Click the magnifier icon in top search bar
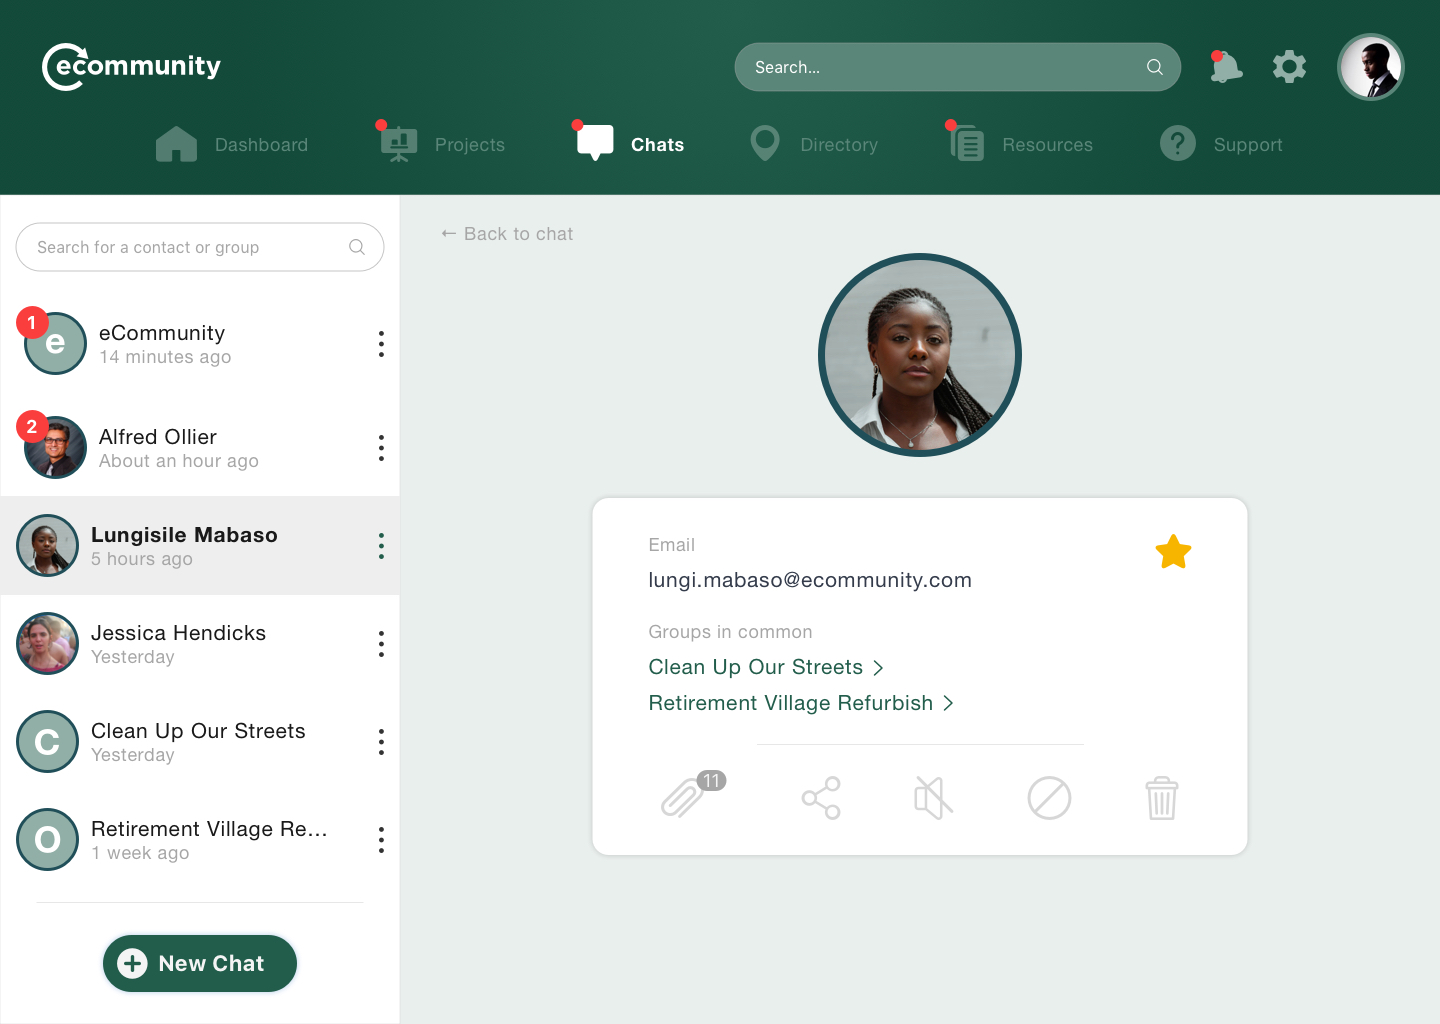The height and width of the screenshot is (1024, 1440). click(x=1155, y=67)
